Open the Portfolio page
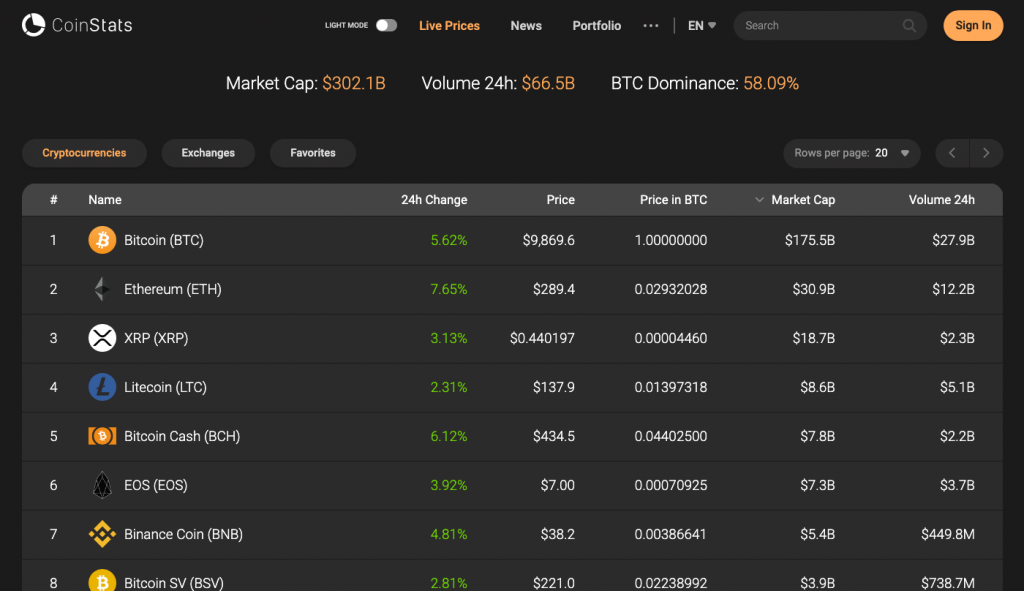1024x591 pixels. pyautogui.click(x=596, y=25)
